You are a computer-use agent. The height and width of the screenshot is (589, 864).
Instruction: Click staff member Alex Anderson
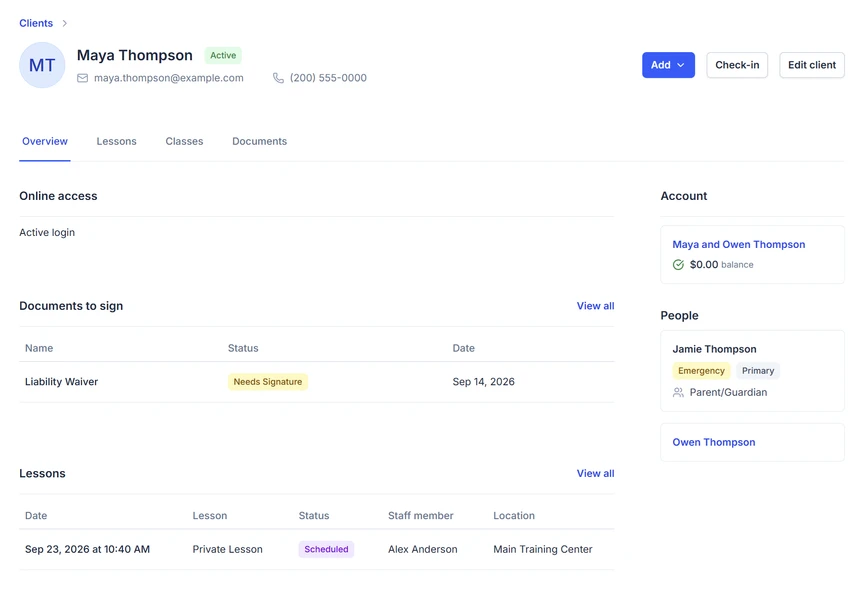pyautogui.click(x=423, y=549)
